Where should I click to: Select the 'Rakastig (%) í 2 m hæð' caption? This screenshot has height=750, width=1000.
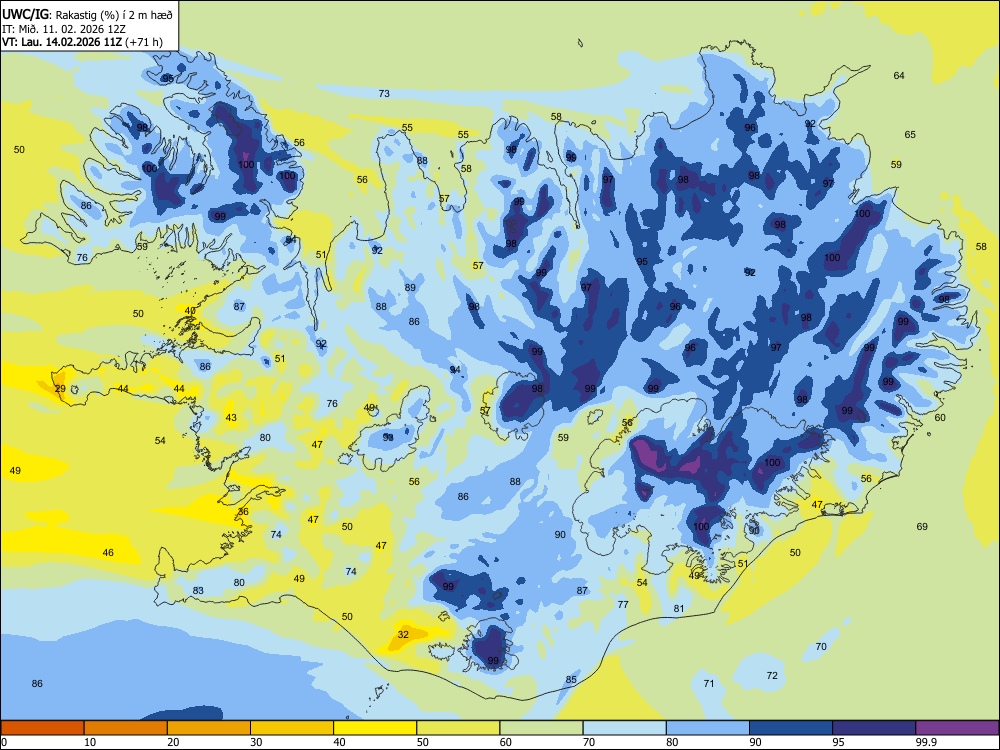coord(114,15)
